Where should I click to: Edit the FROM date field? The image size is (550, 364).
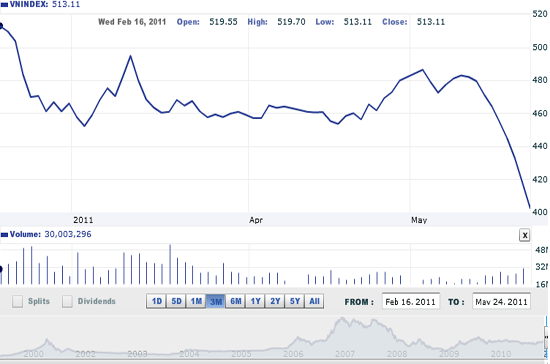pos(411,302)
